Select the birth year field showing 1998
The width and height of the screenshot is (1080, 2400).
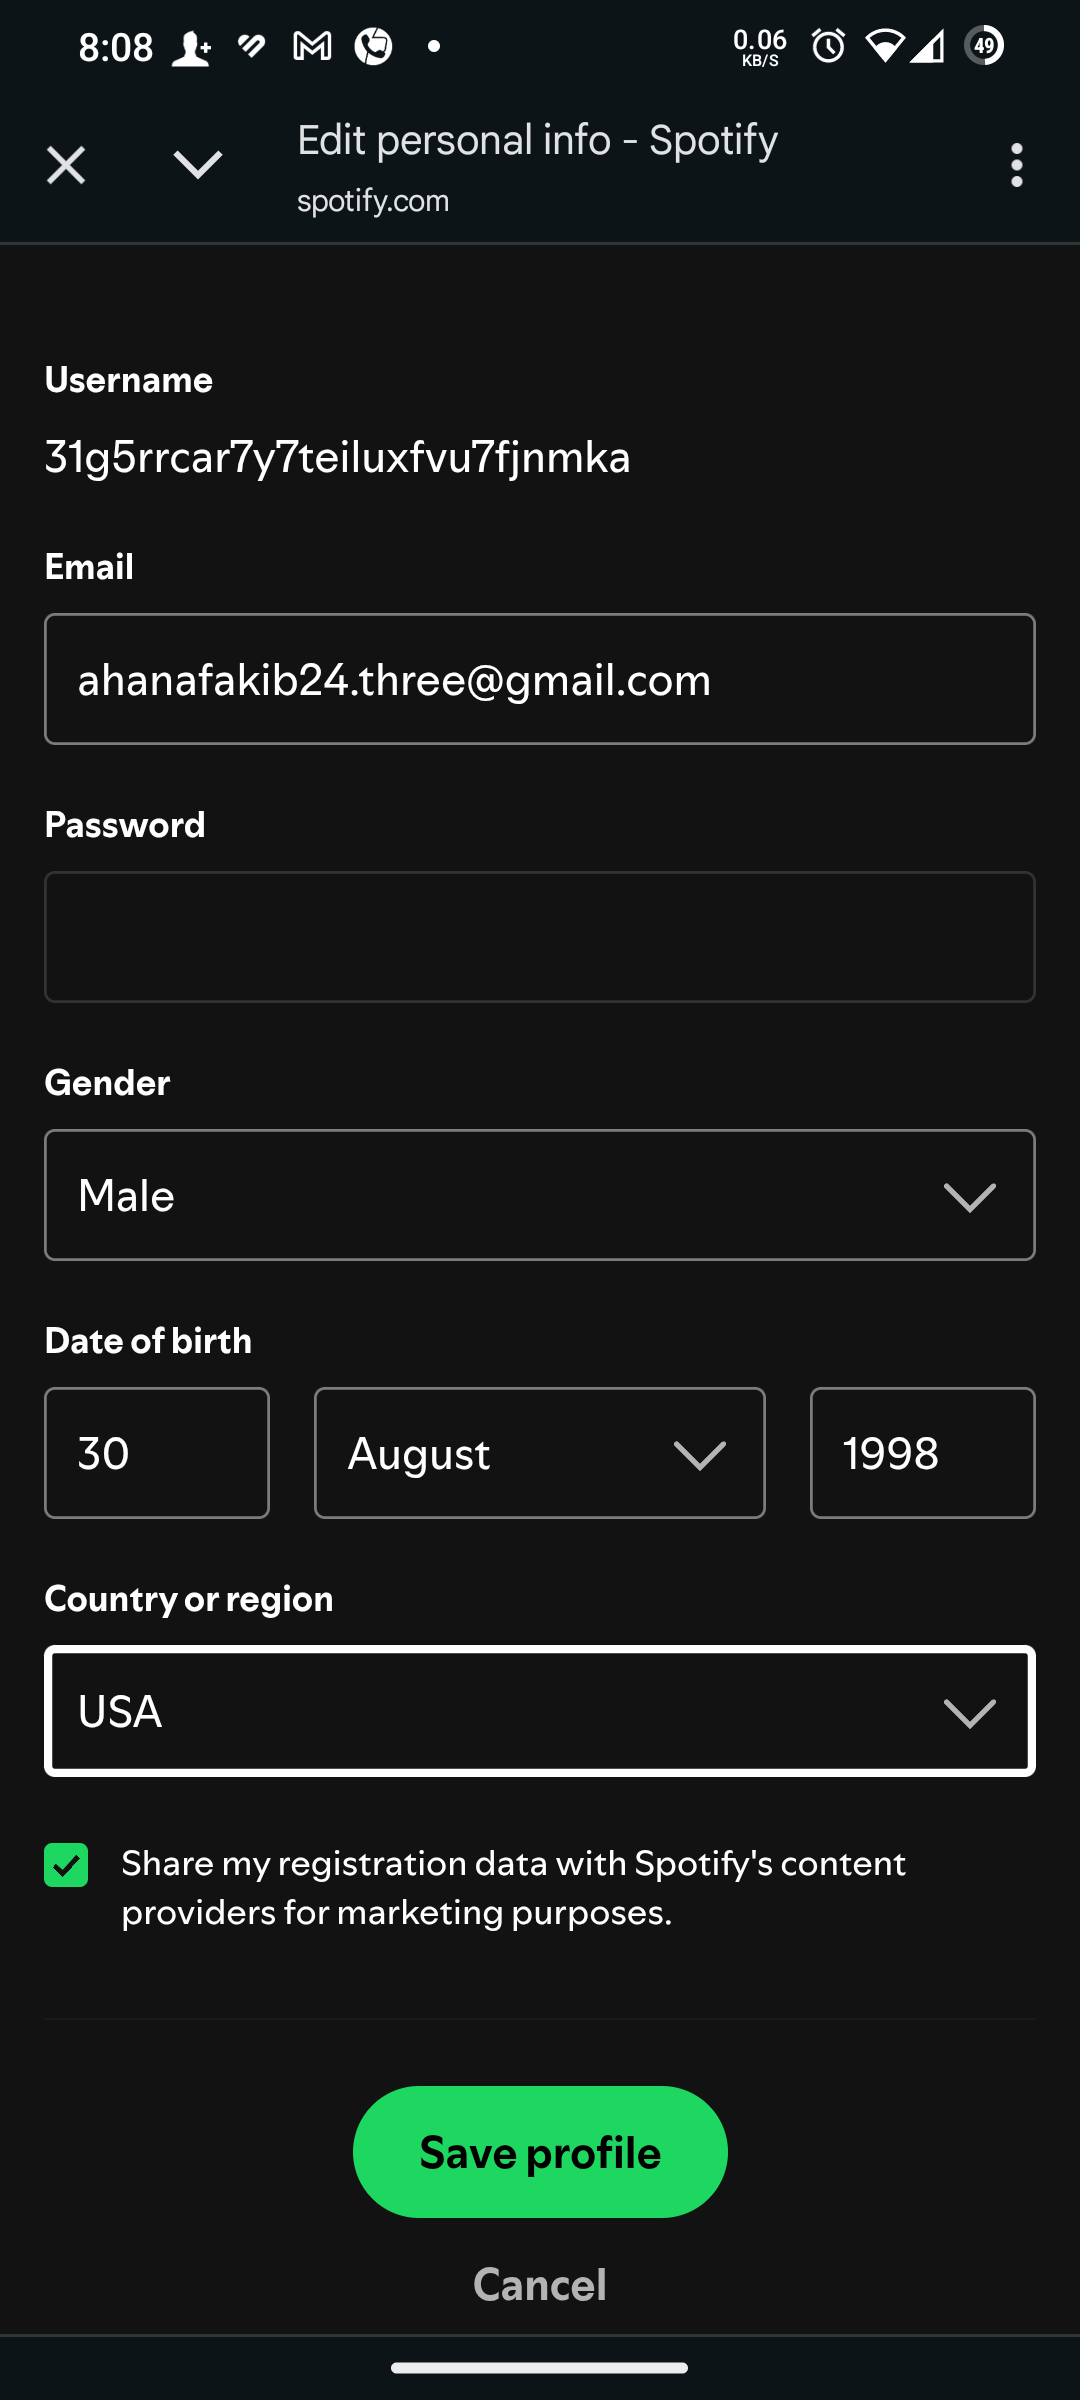pyautogui.click(x=923, y=1453)
